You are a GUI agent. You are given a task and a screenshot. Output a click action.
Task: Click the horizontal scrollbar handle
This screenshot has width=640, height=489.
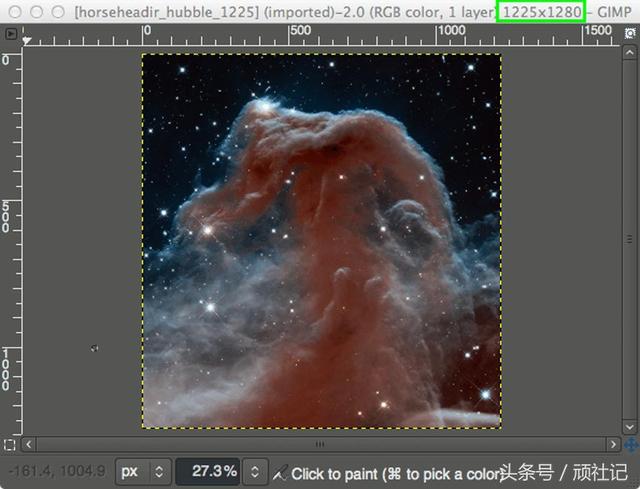[320, 444]
